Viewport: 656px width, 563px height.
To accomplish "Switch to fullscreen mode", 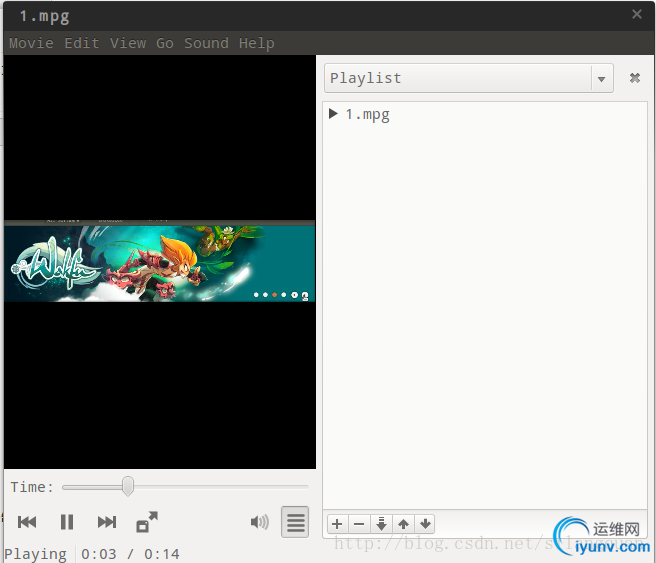I will click(147, 522).
